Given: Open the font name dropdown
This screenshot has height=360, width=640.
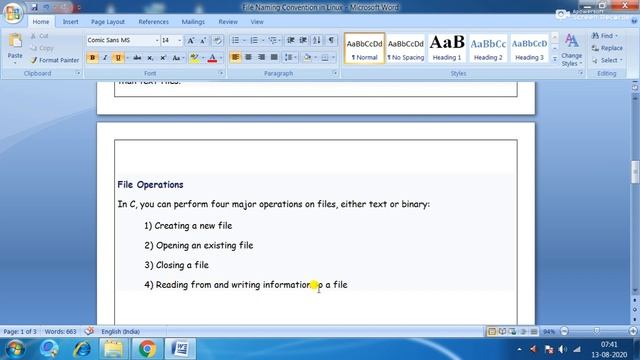Looking at the screenshot, I should click(157, 40).
